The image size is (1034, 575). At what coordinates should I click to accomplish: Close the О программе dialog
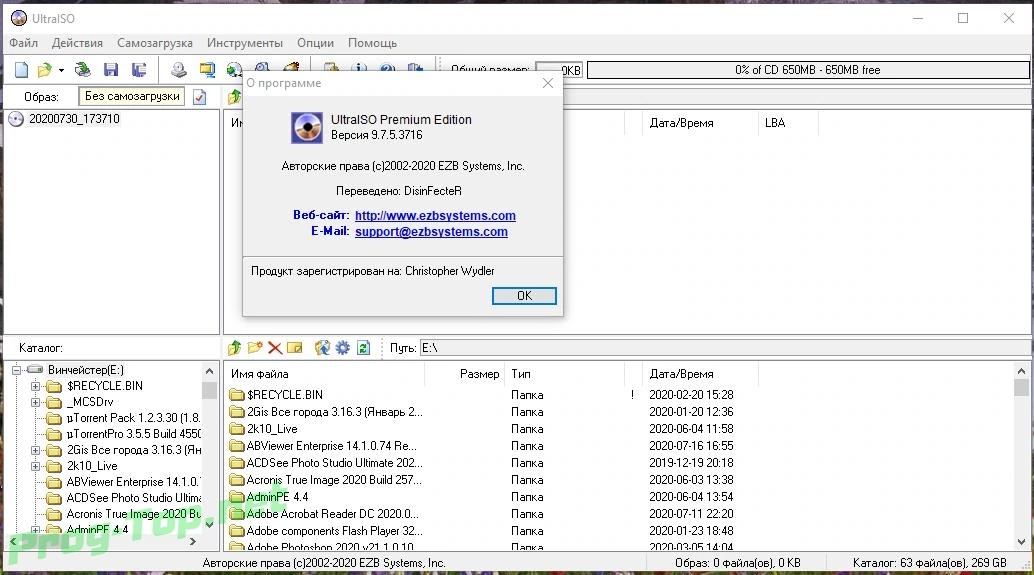pos(548,83)
